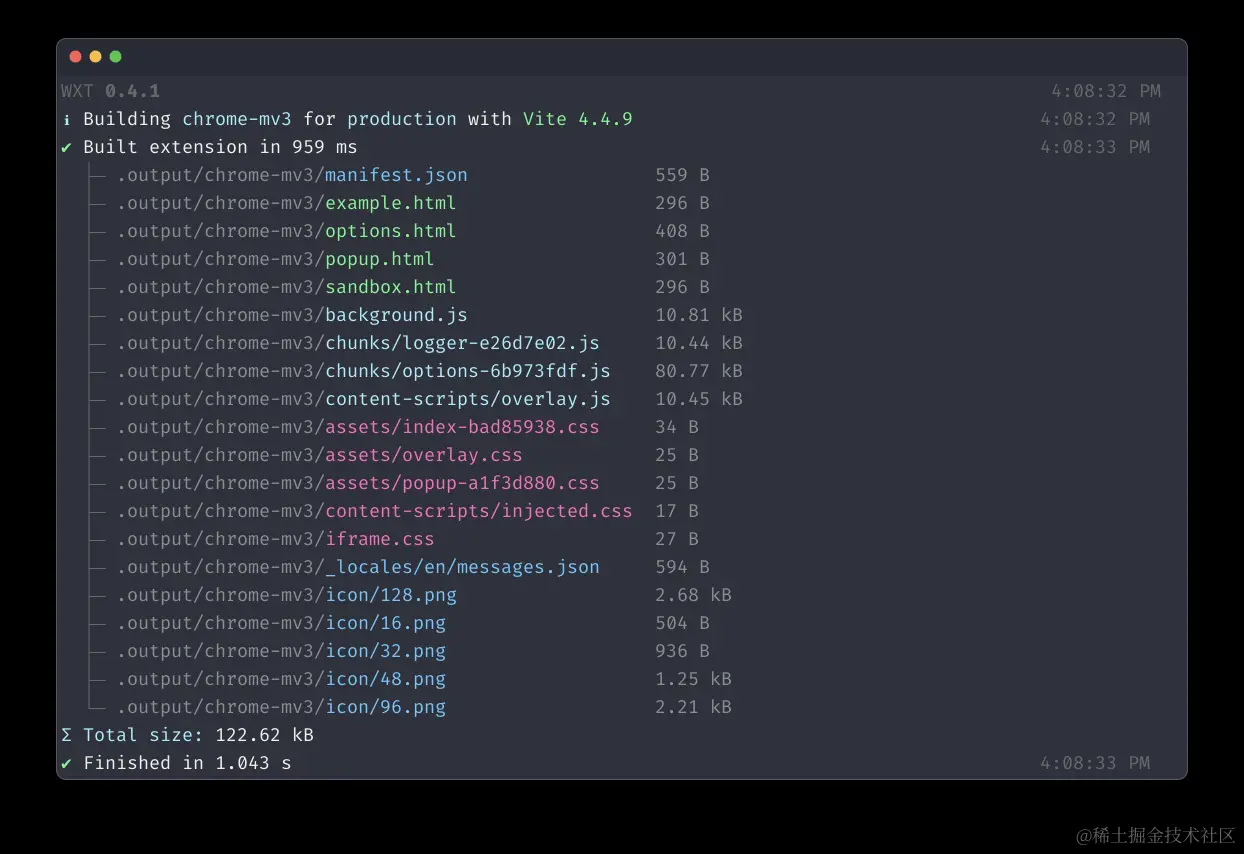1244x854 pixels.
Task: Click the example.html file path
Action: coord(286,203)
